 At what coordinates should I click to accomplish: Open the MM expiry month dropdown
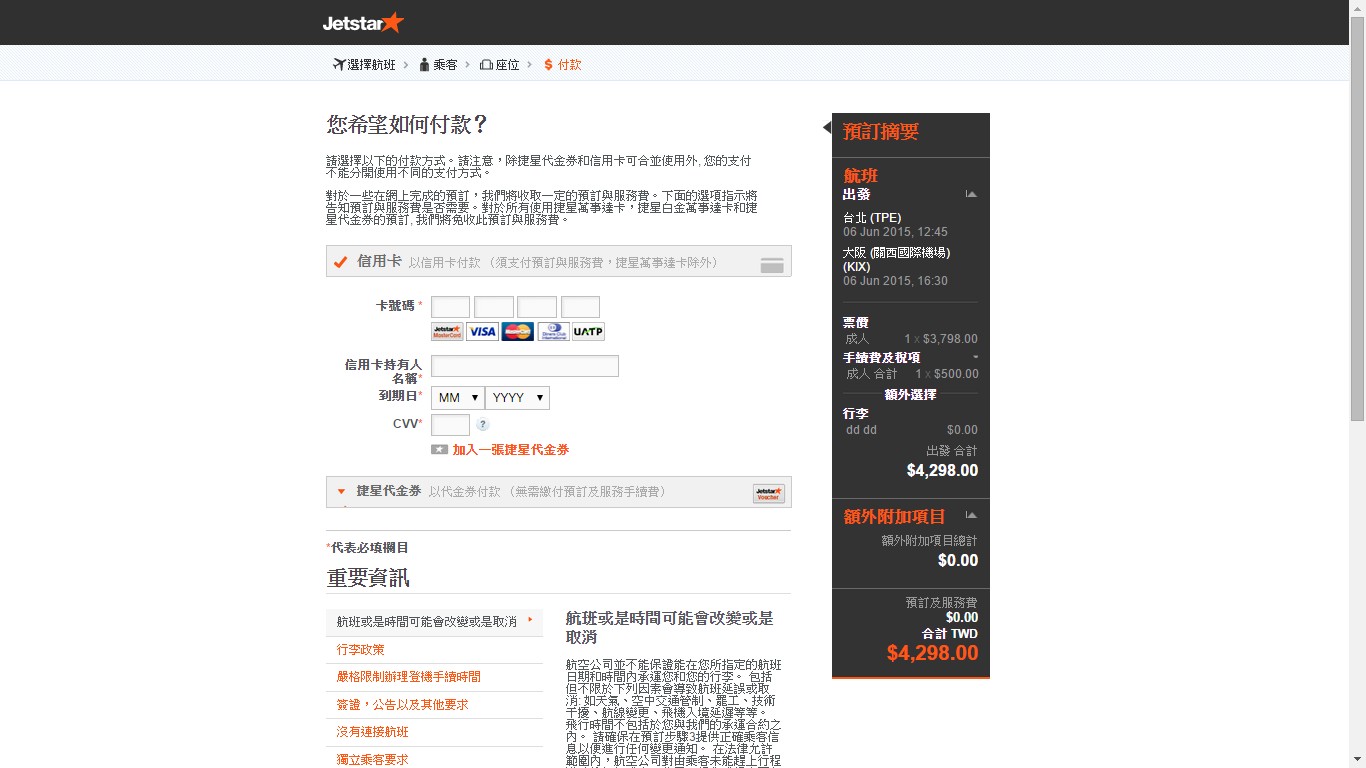click(458, 398)
